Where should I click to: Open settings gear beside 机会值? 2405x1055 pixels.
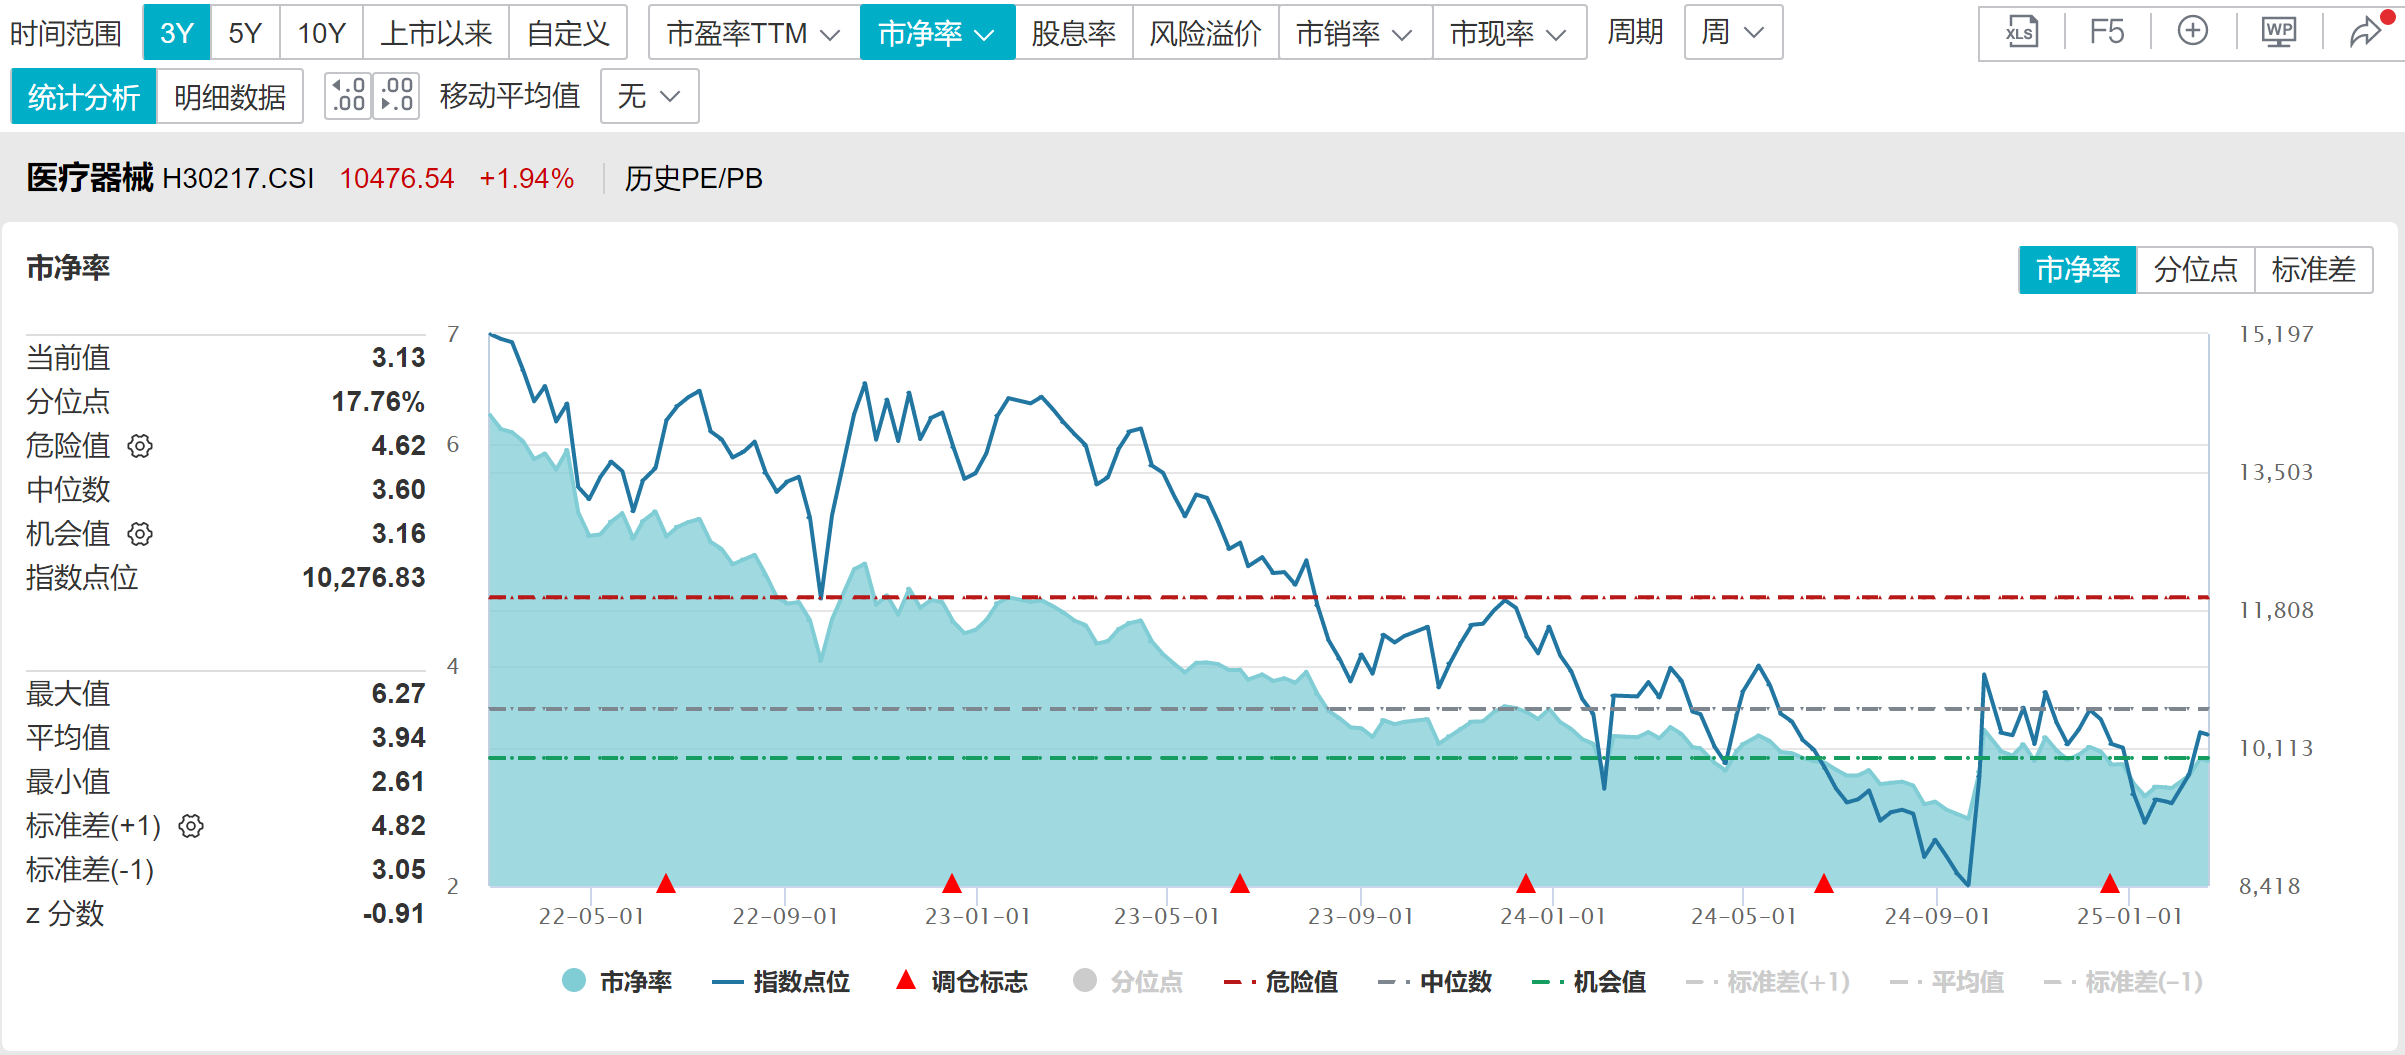click(140, 534)
